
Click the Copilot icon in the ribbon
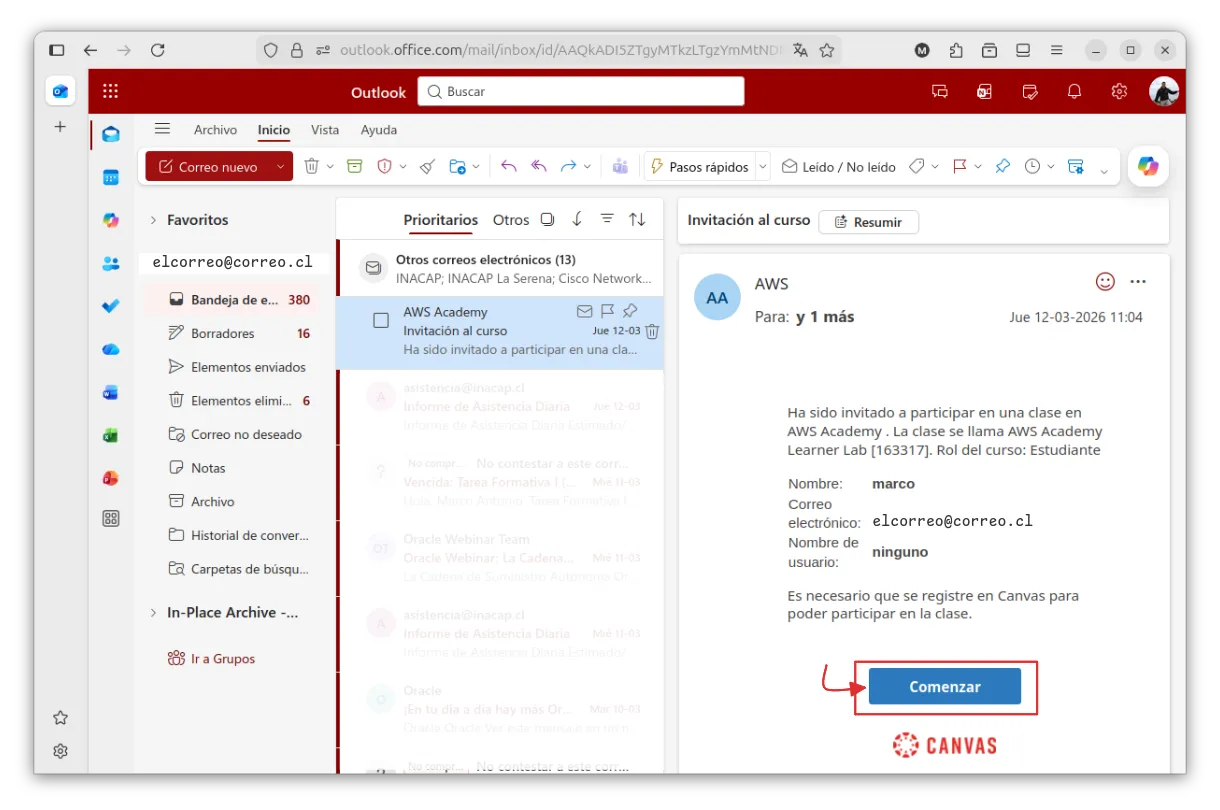click(x=1147, y=166)
